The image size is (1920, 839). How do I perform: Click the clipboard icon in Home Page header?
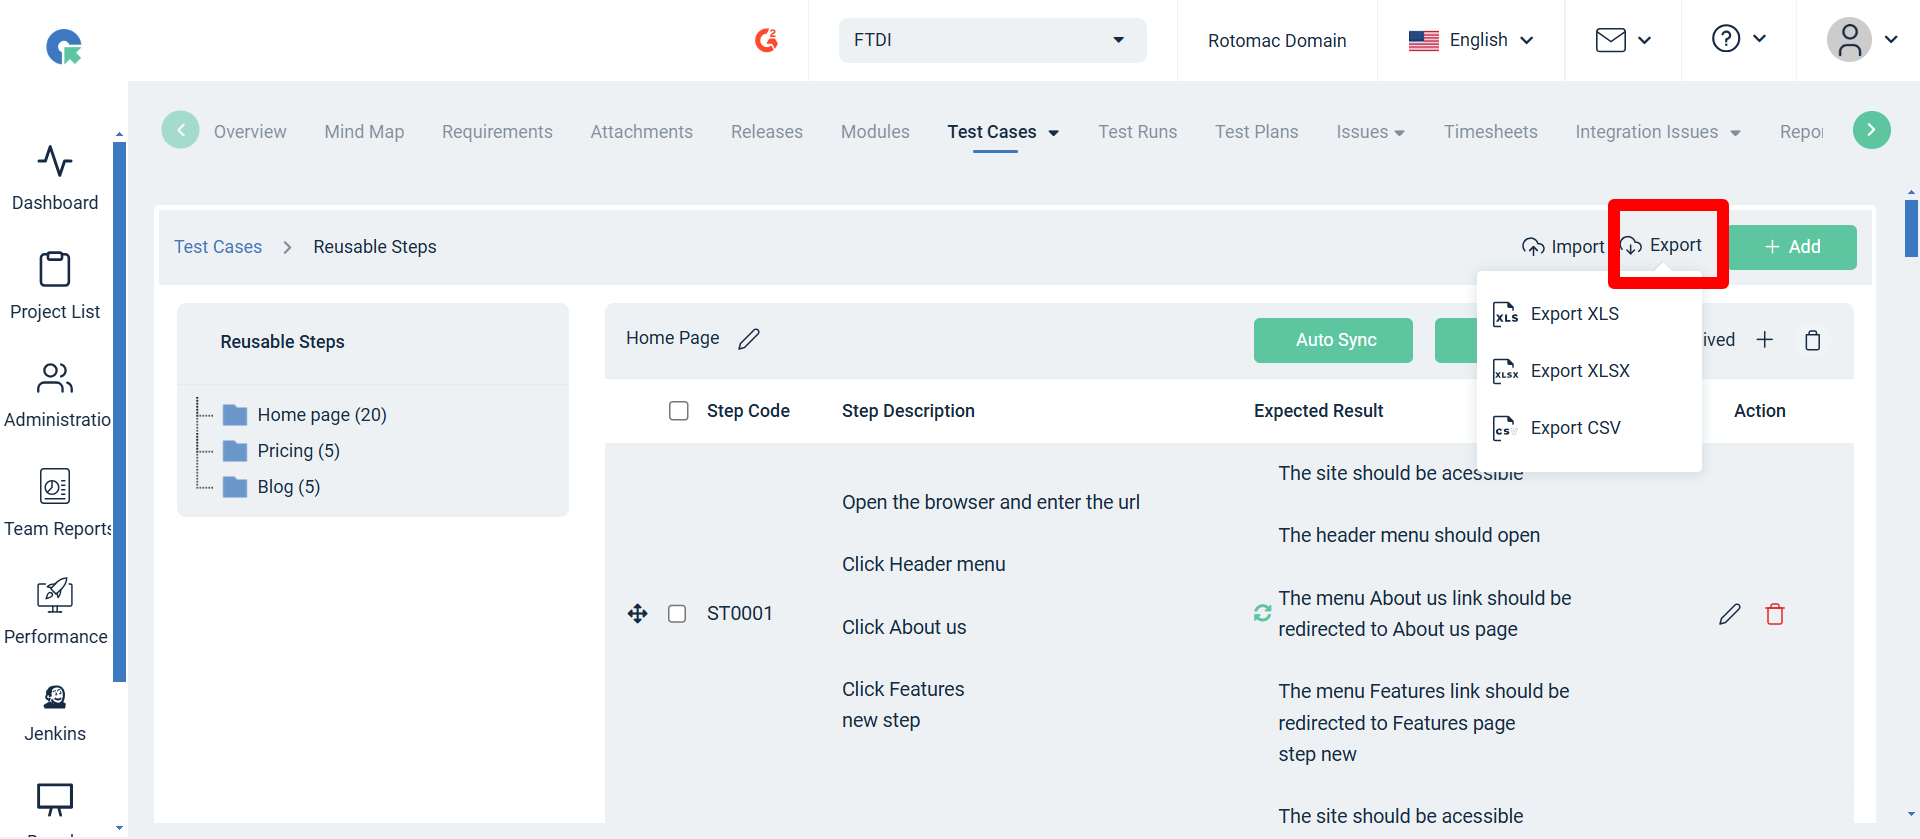(1812, 340)
